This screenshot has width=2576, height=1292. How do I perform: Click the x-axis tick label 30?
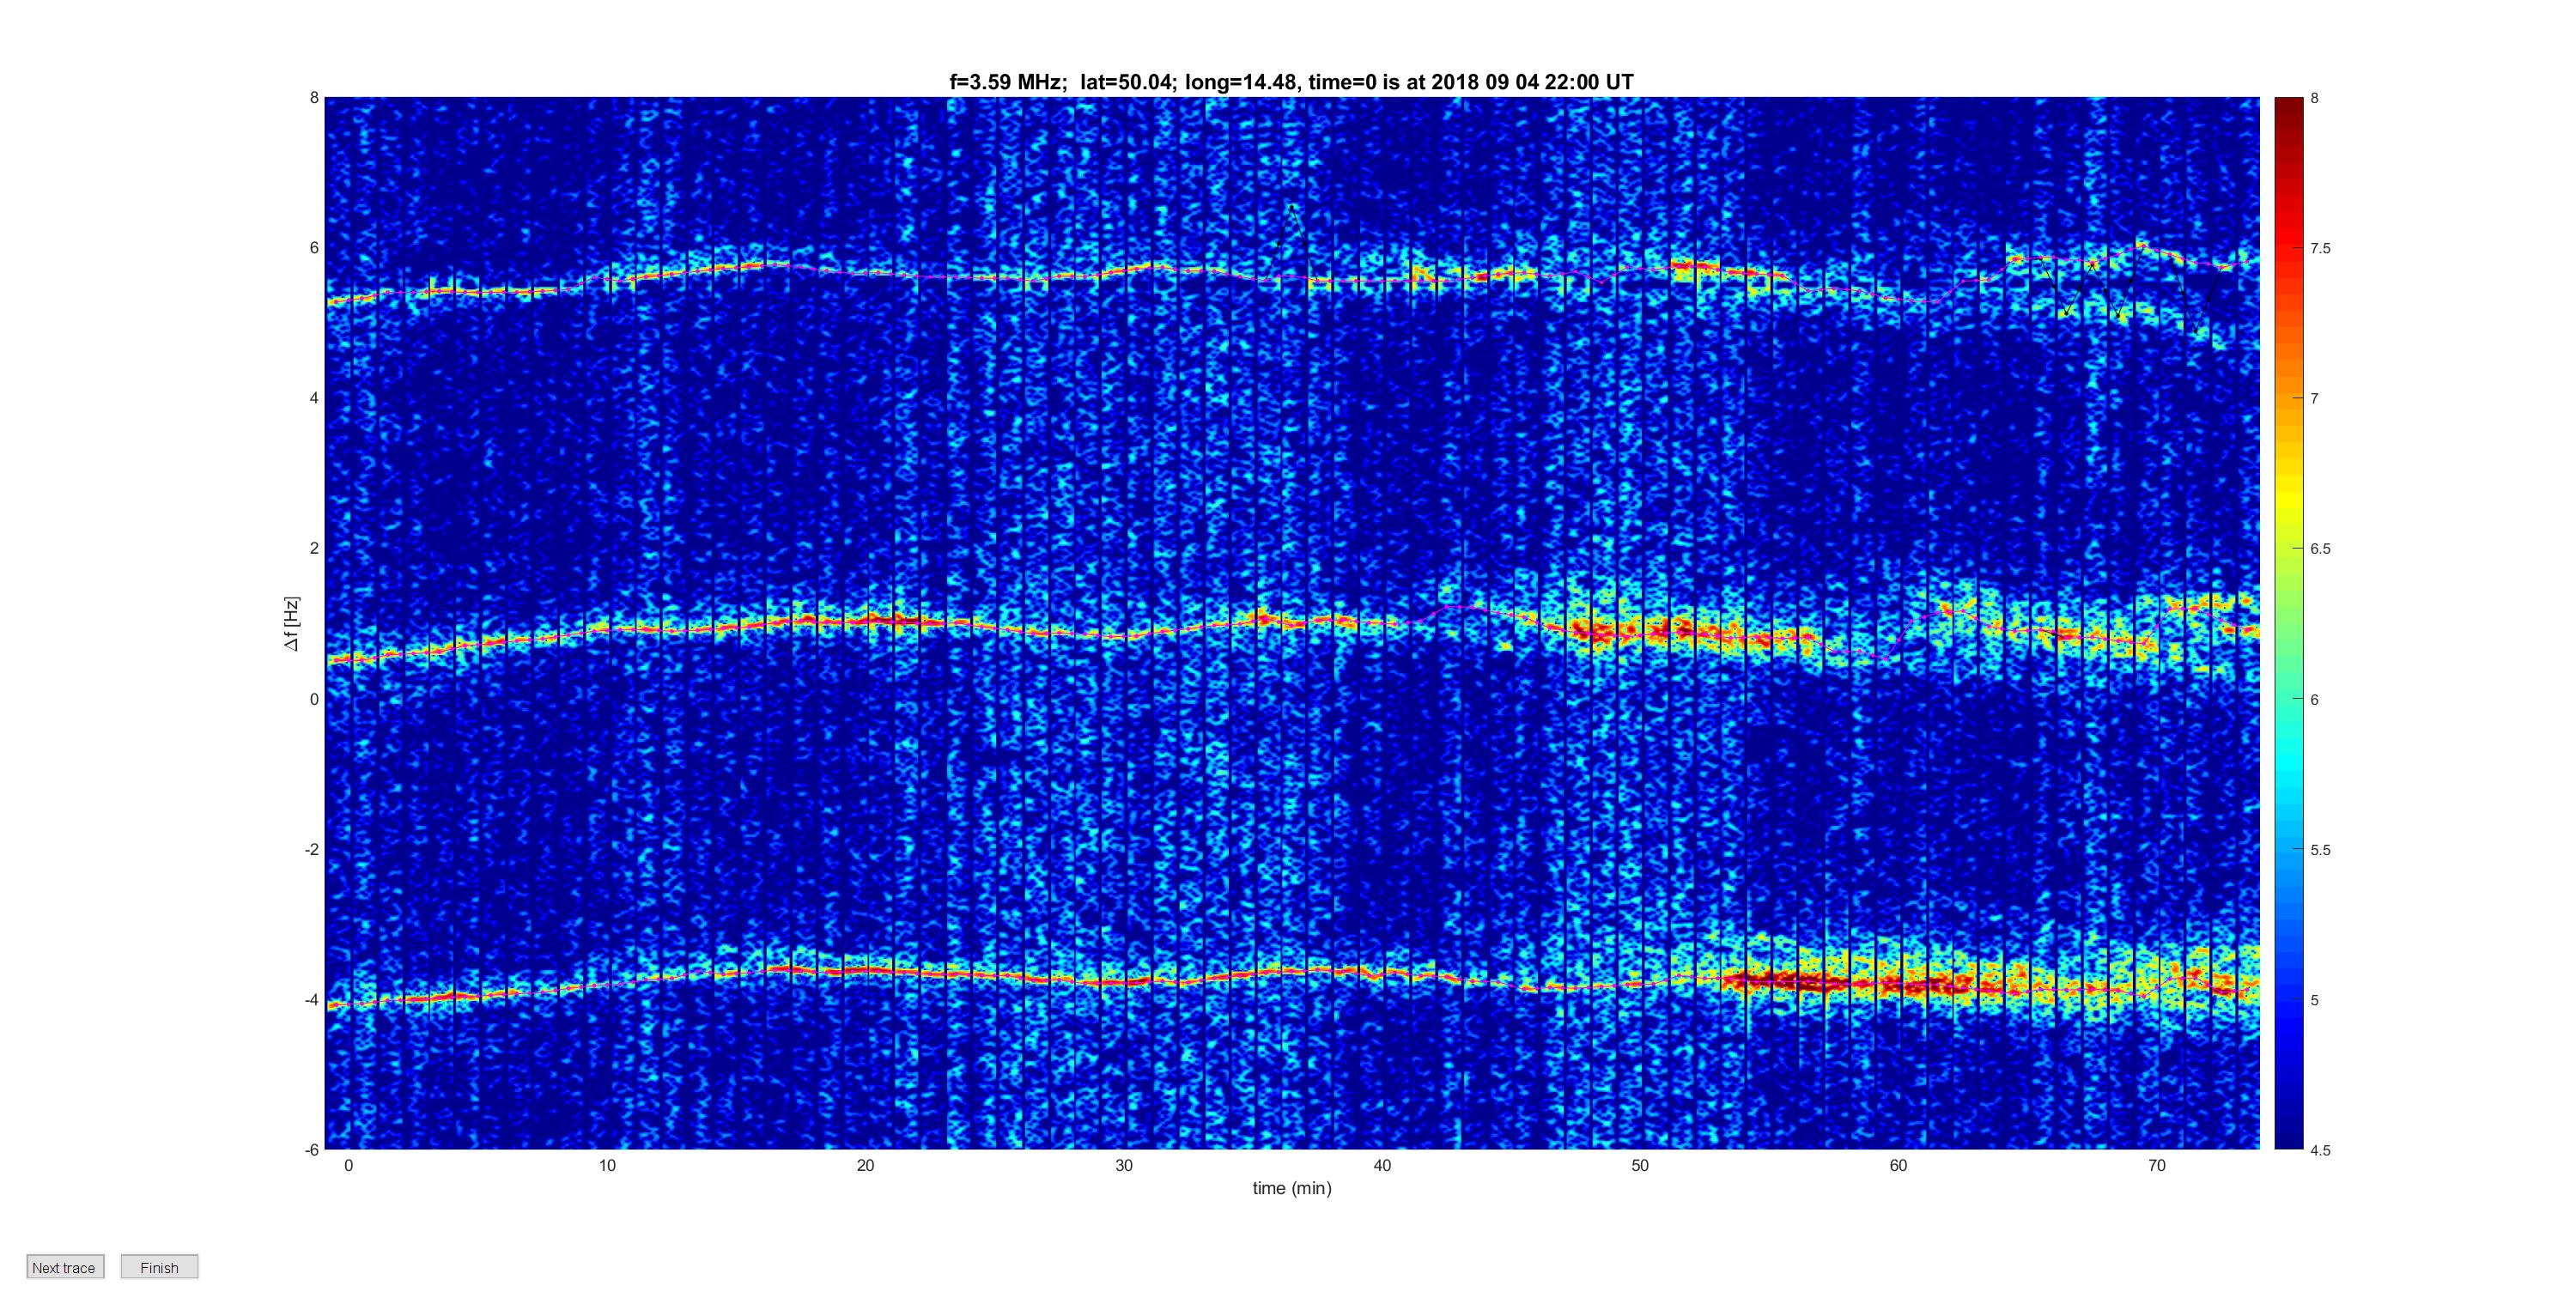pos(1124,1165)
